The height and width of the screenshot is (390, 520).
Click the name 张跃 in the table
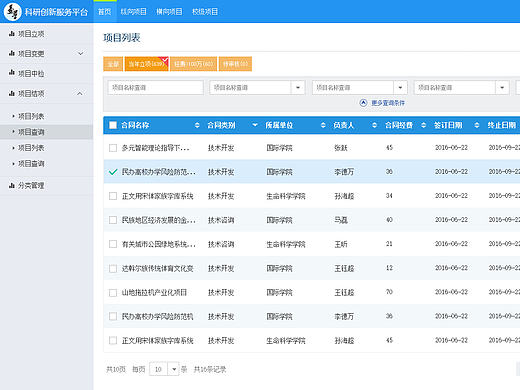(x=341, y=148)
